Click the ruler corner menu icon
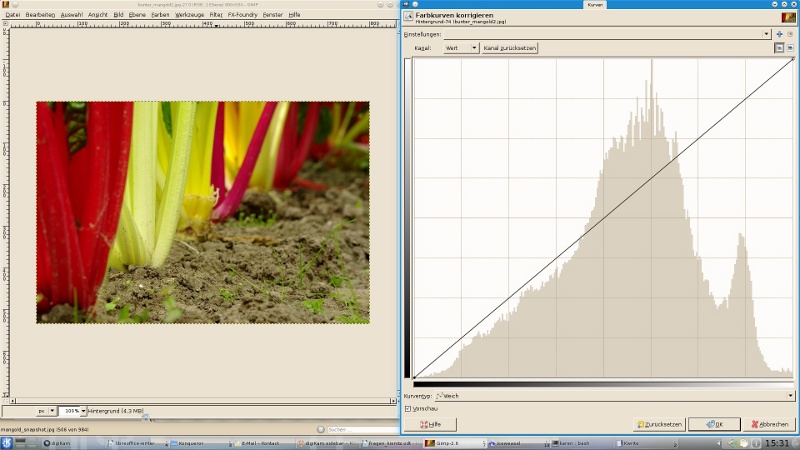 click(x=5, y=25)
